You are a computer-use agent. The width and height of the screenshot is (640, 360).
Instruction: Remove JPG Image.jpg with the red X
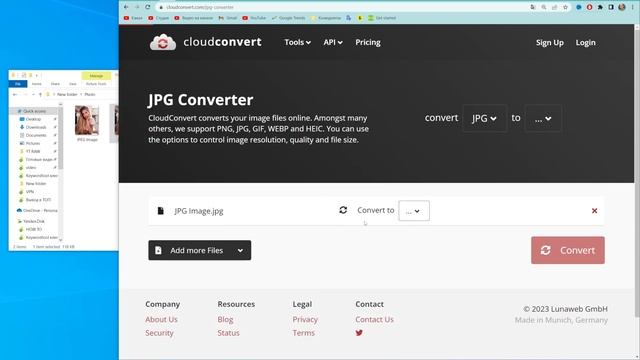point(594,211)
